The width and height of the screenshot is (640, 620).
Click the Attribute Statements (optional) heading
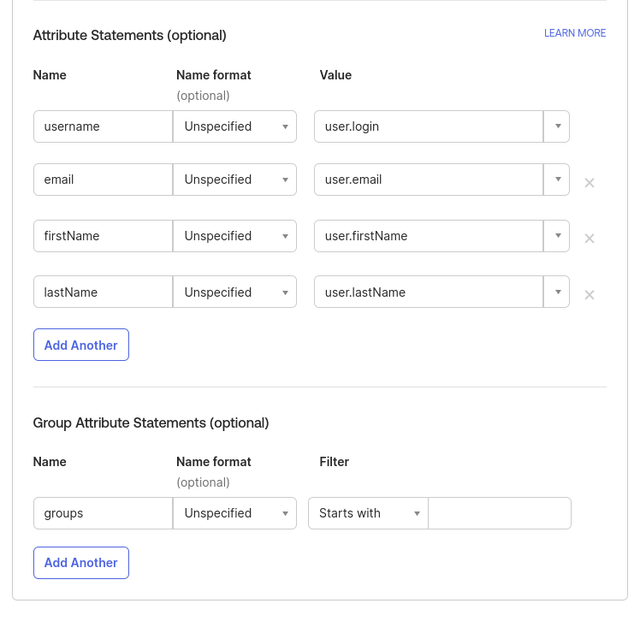pos(130,36)
